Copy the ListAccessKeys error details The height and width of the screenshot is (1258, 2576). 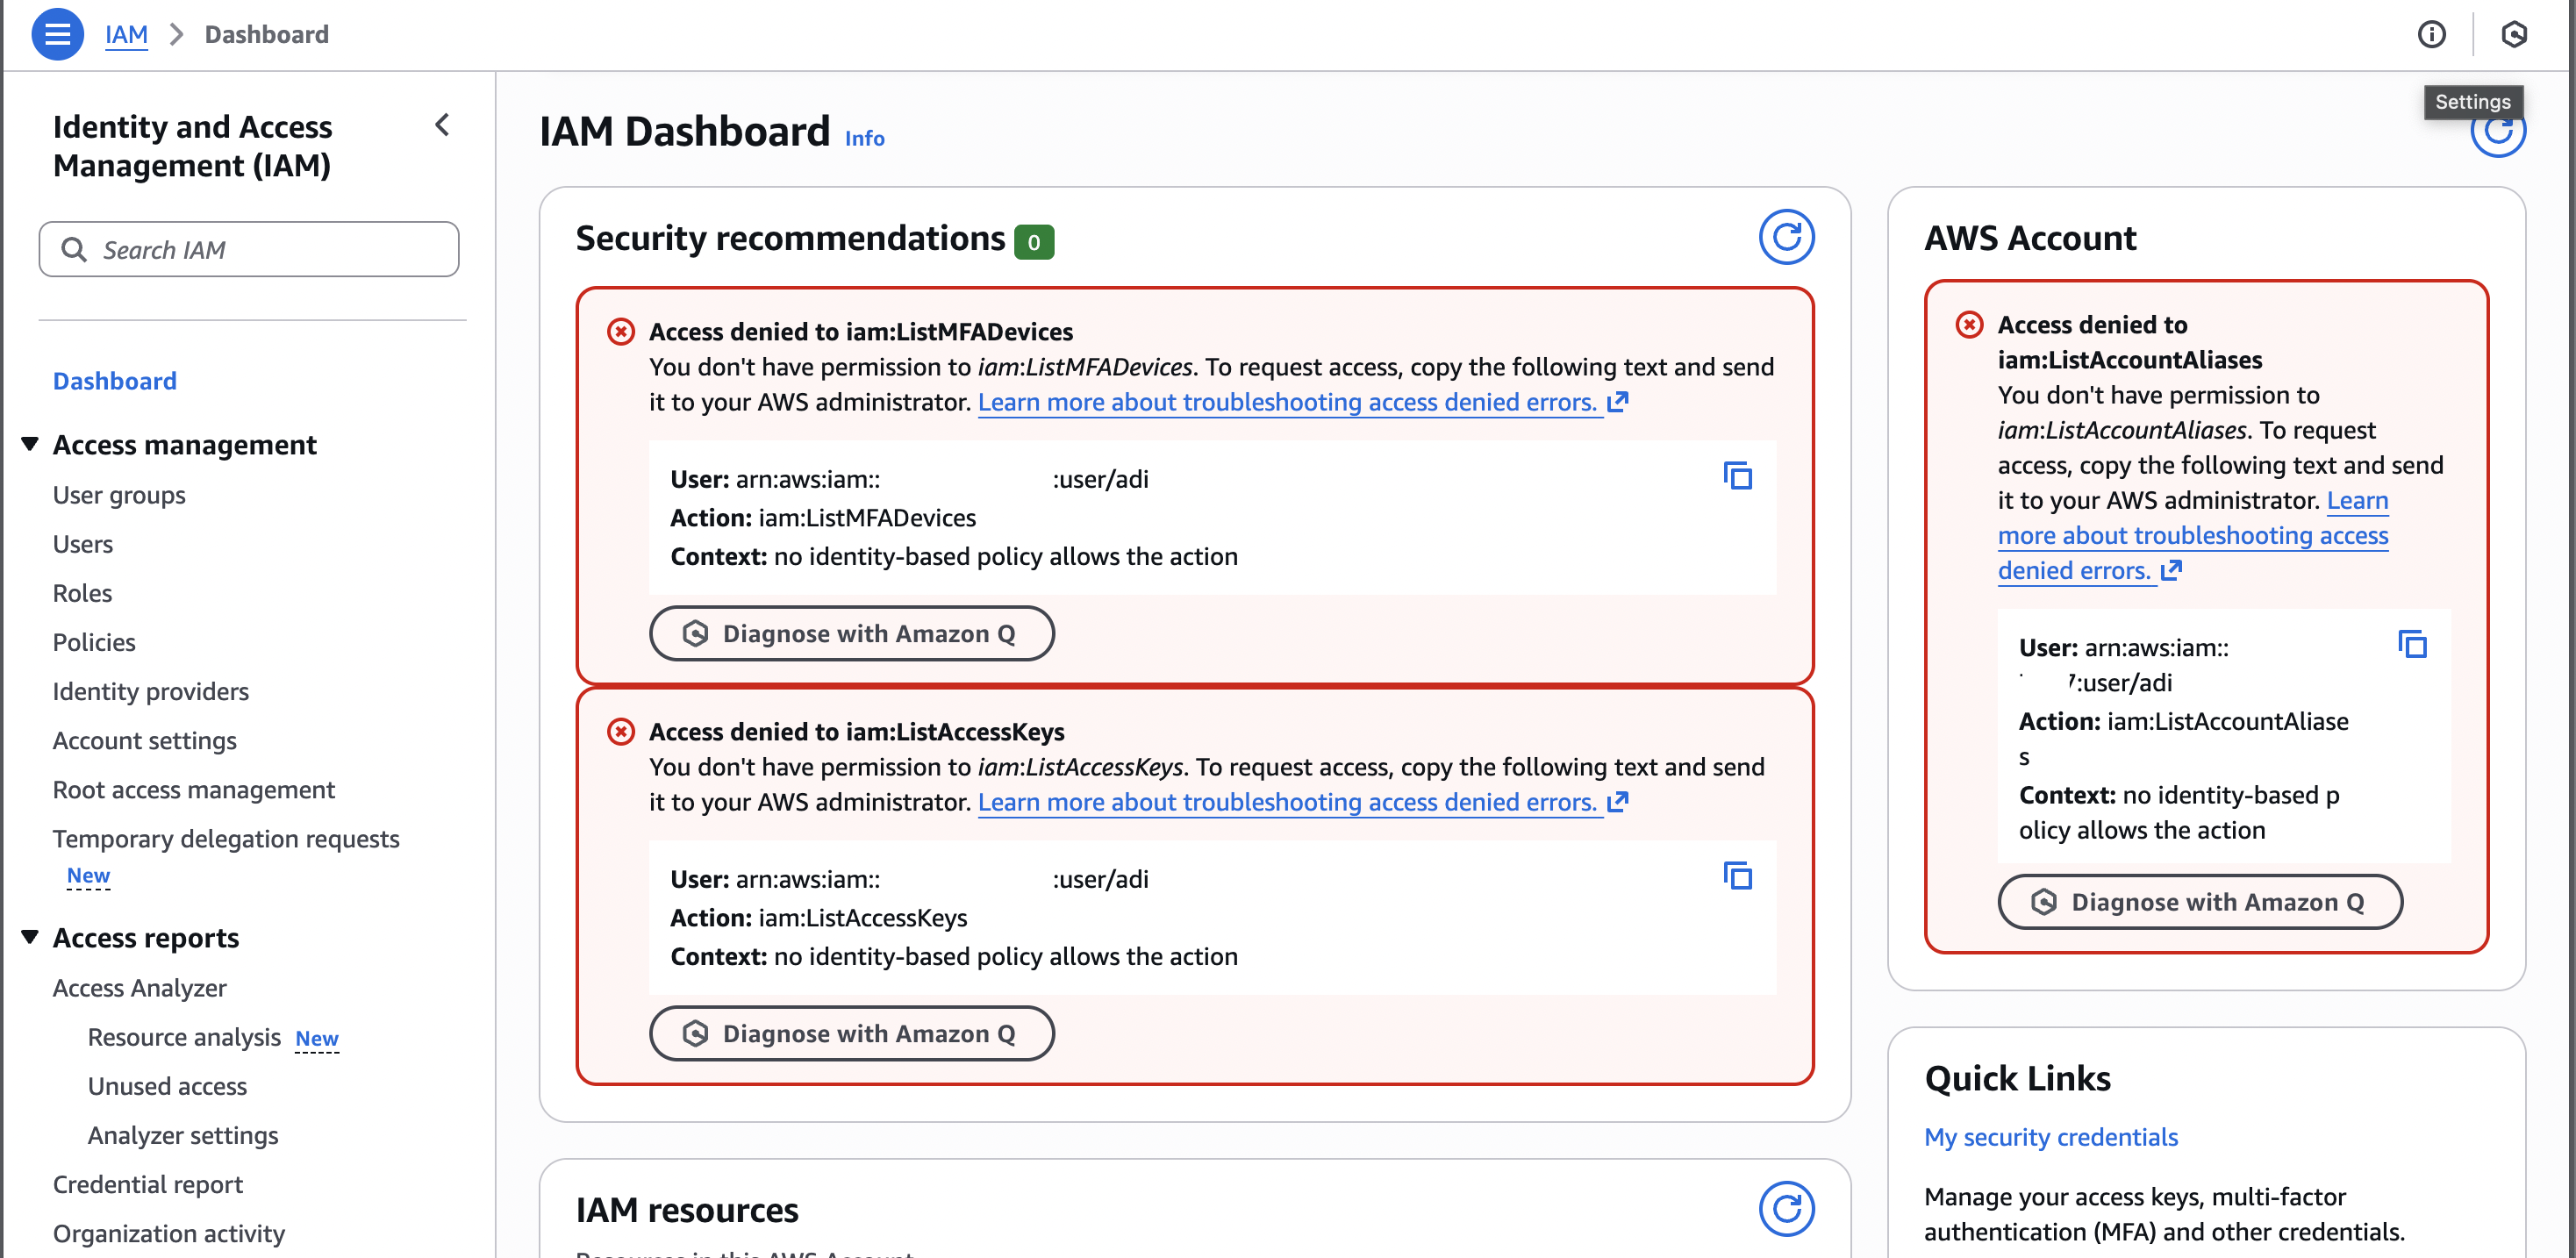(x=1739, y=877)
